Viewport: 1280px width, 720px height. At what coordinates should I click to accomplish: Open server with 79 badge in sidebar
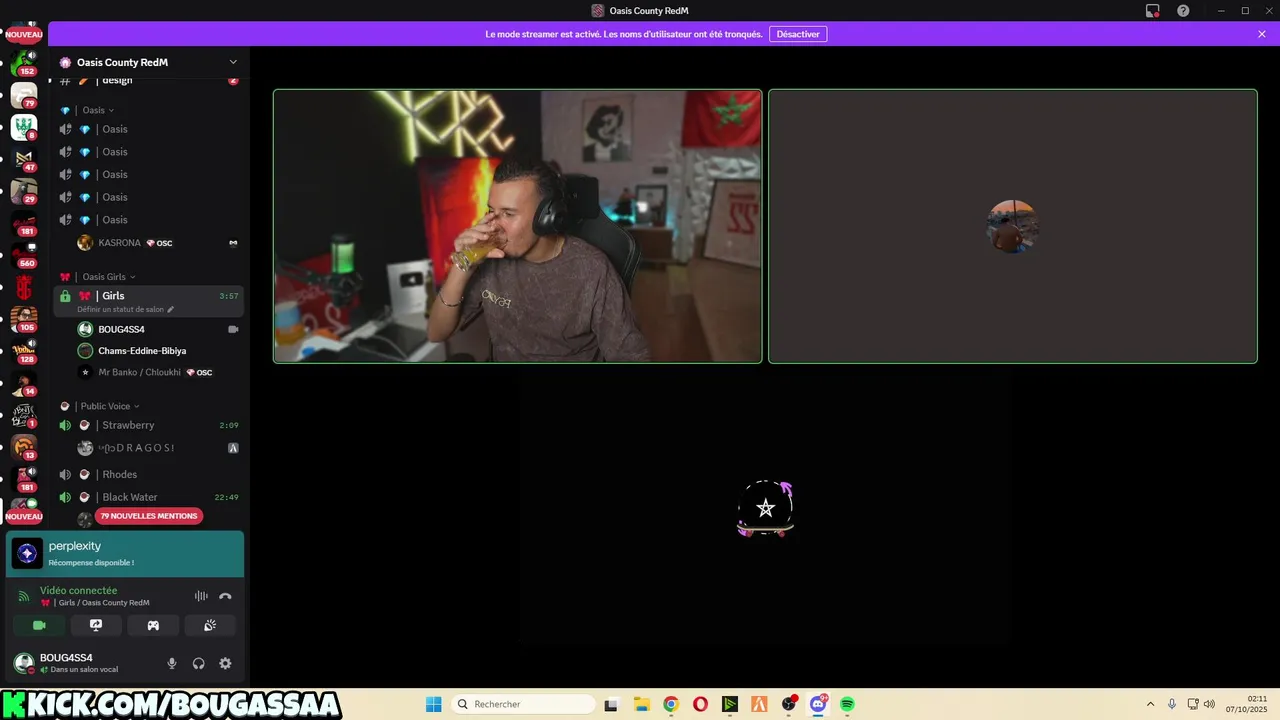coord(24,95)
